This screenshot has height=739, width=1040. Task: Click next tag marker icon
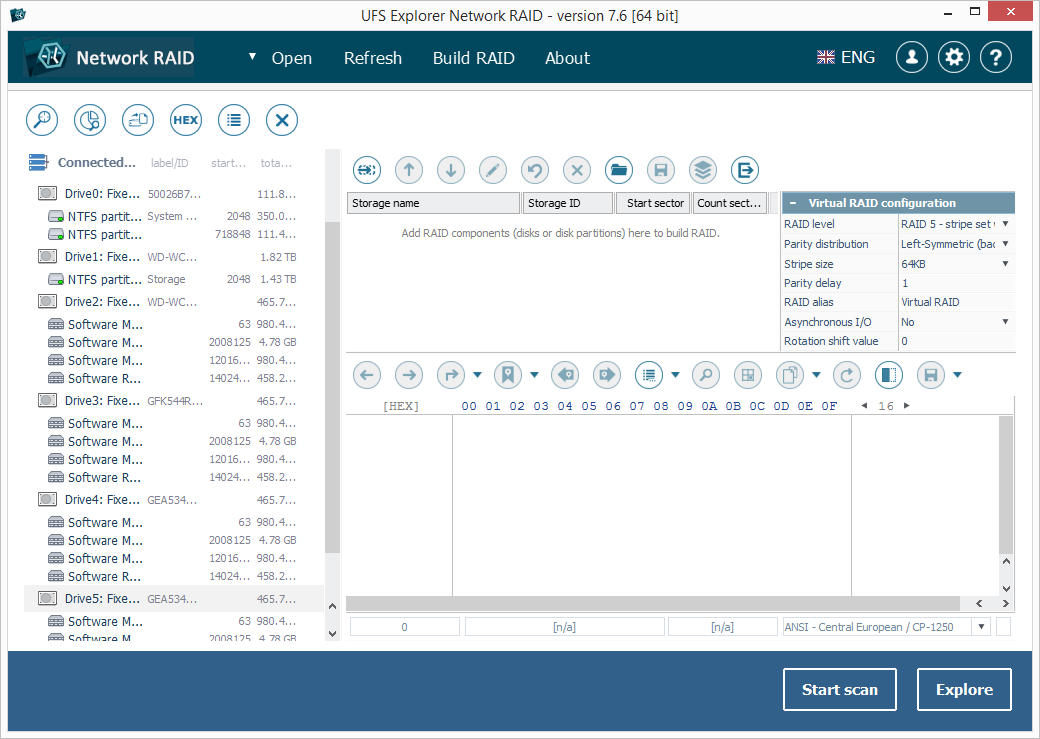(607, 375)
